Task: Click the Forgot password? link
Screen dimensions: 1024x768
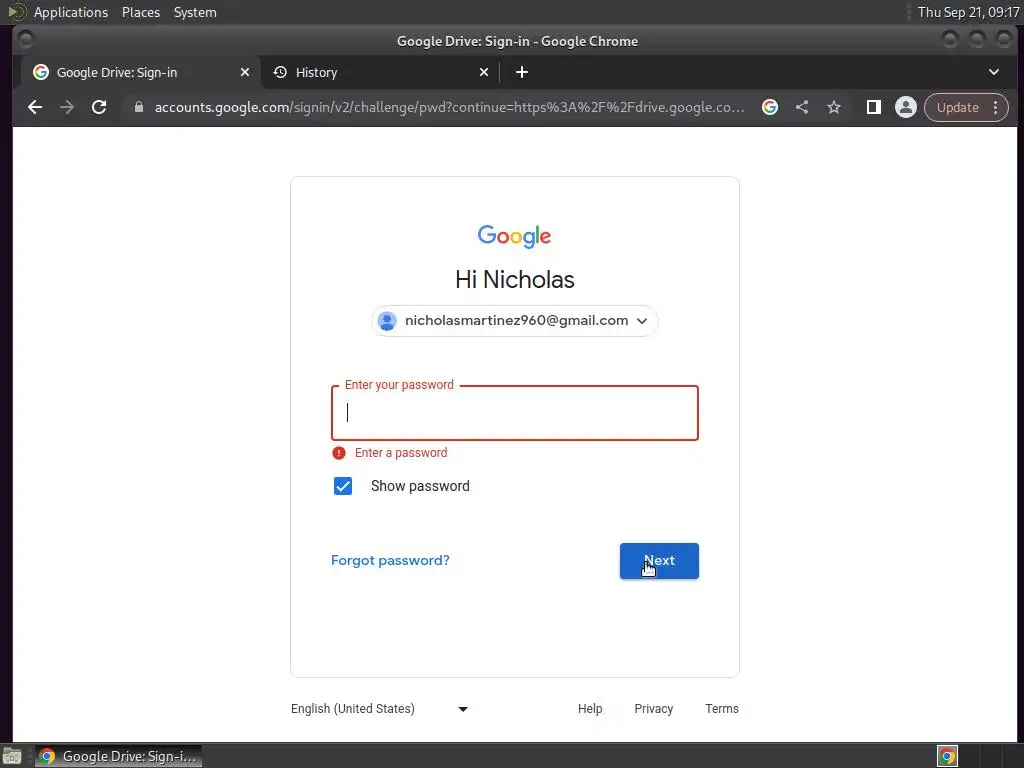Action: [390, 560]
